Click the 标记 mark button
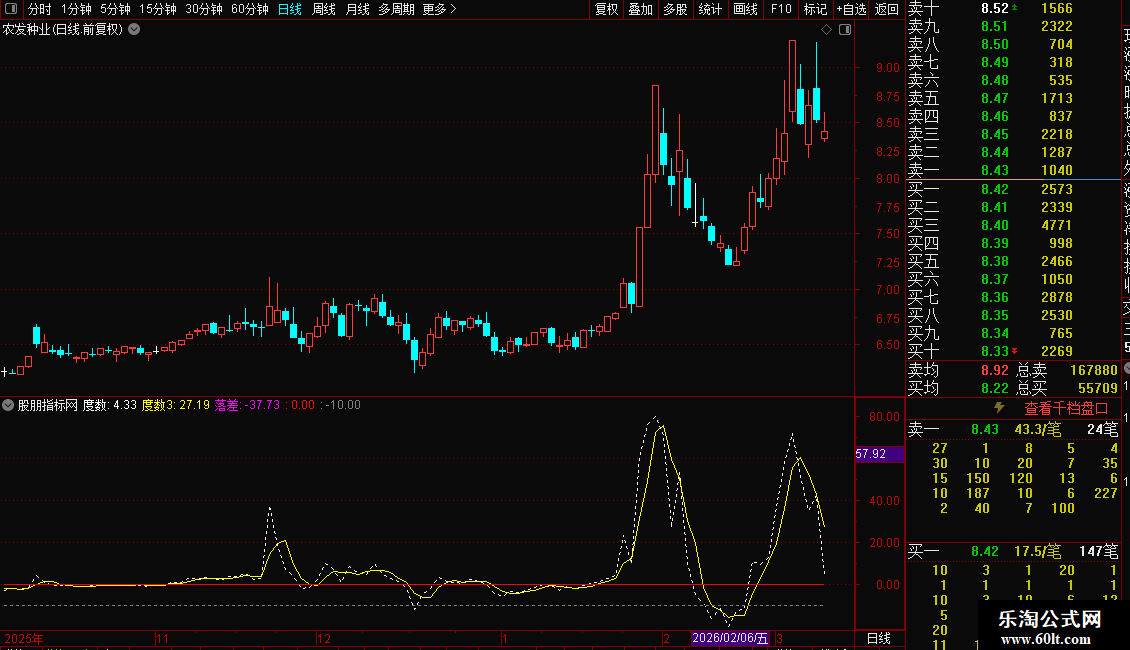The width and height of the screenshot is (1130, 650). pyautogui.click(x=815, y=9)
